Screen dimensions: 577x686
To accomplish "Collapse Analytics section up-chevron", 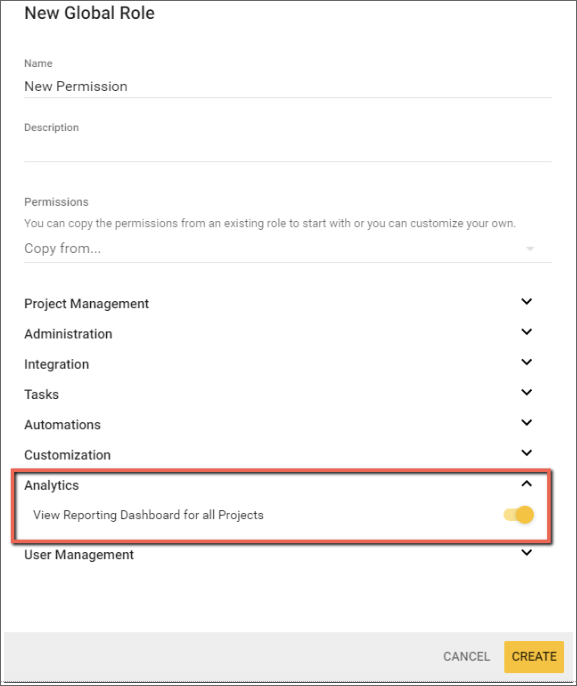I will click(x=527, y=483).
